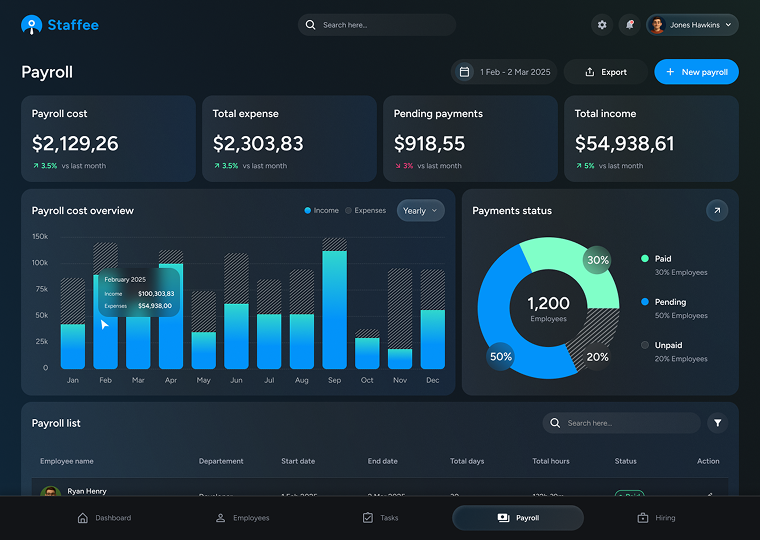The width and height of the screenshot is (760, 540).
Task: Sort by End date column header
Action: [382, 461]
